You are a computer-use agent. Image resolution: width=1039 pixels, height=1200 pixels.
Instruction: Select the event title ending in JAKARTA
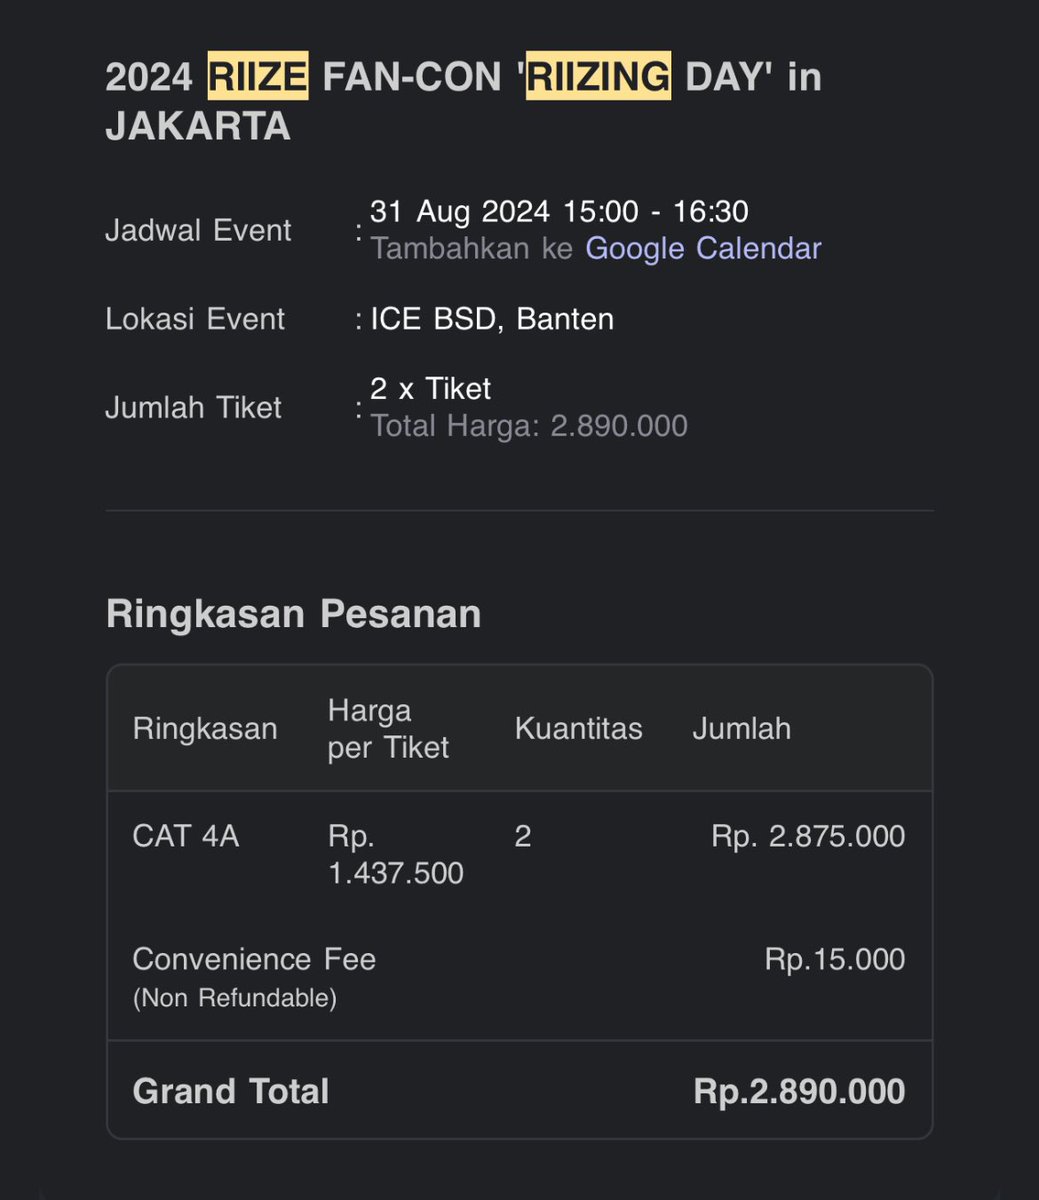pyautogui.click(x=463, y=102)
